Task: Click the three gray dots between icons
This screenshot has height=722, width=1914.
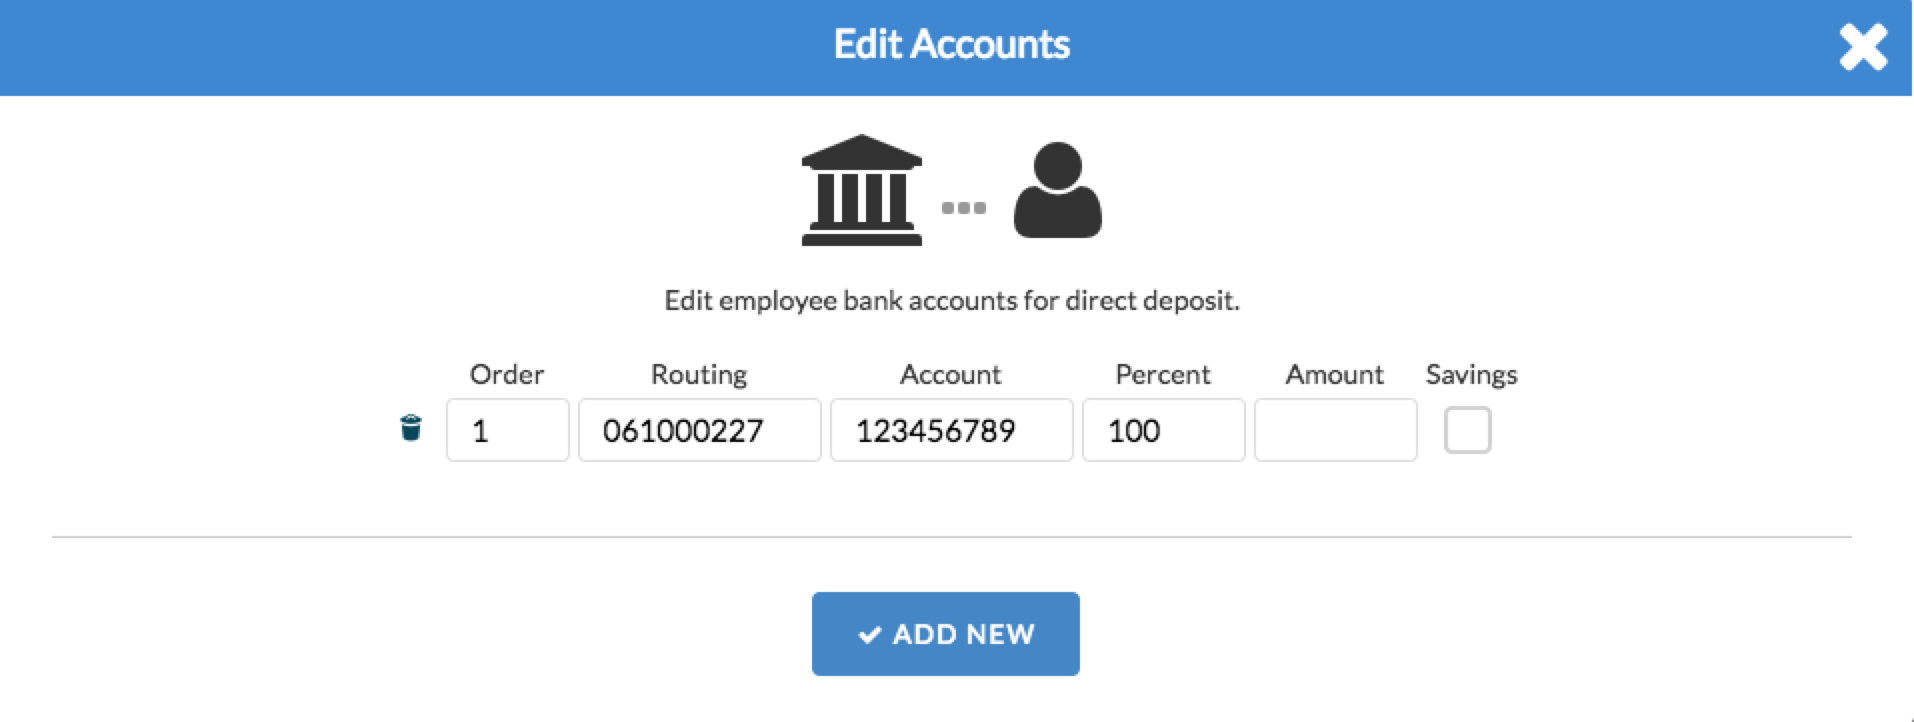Action: tap(964, 208)
